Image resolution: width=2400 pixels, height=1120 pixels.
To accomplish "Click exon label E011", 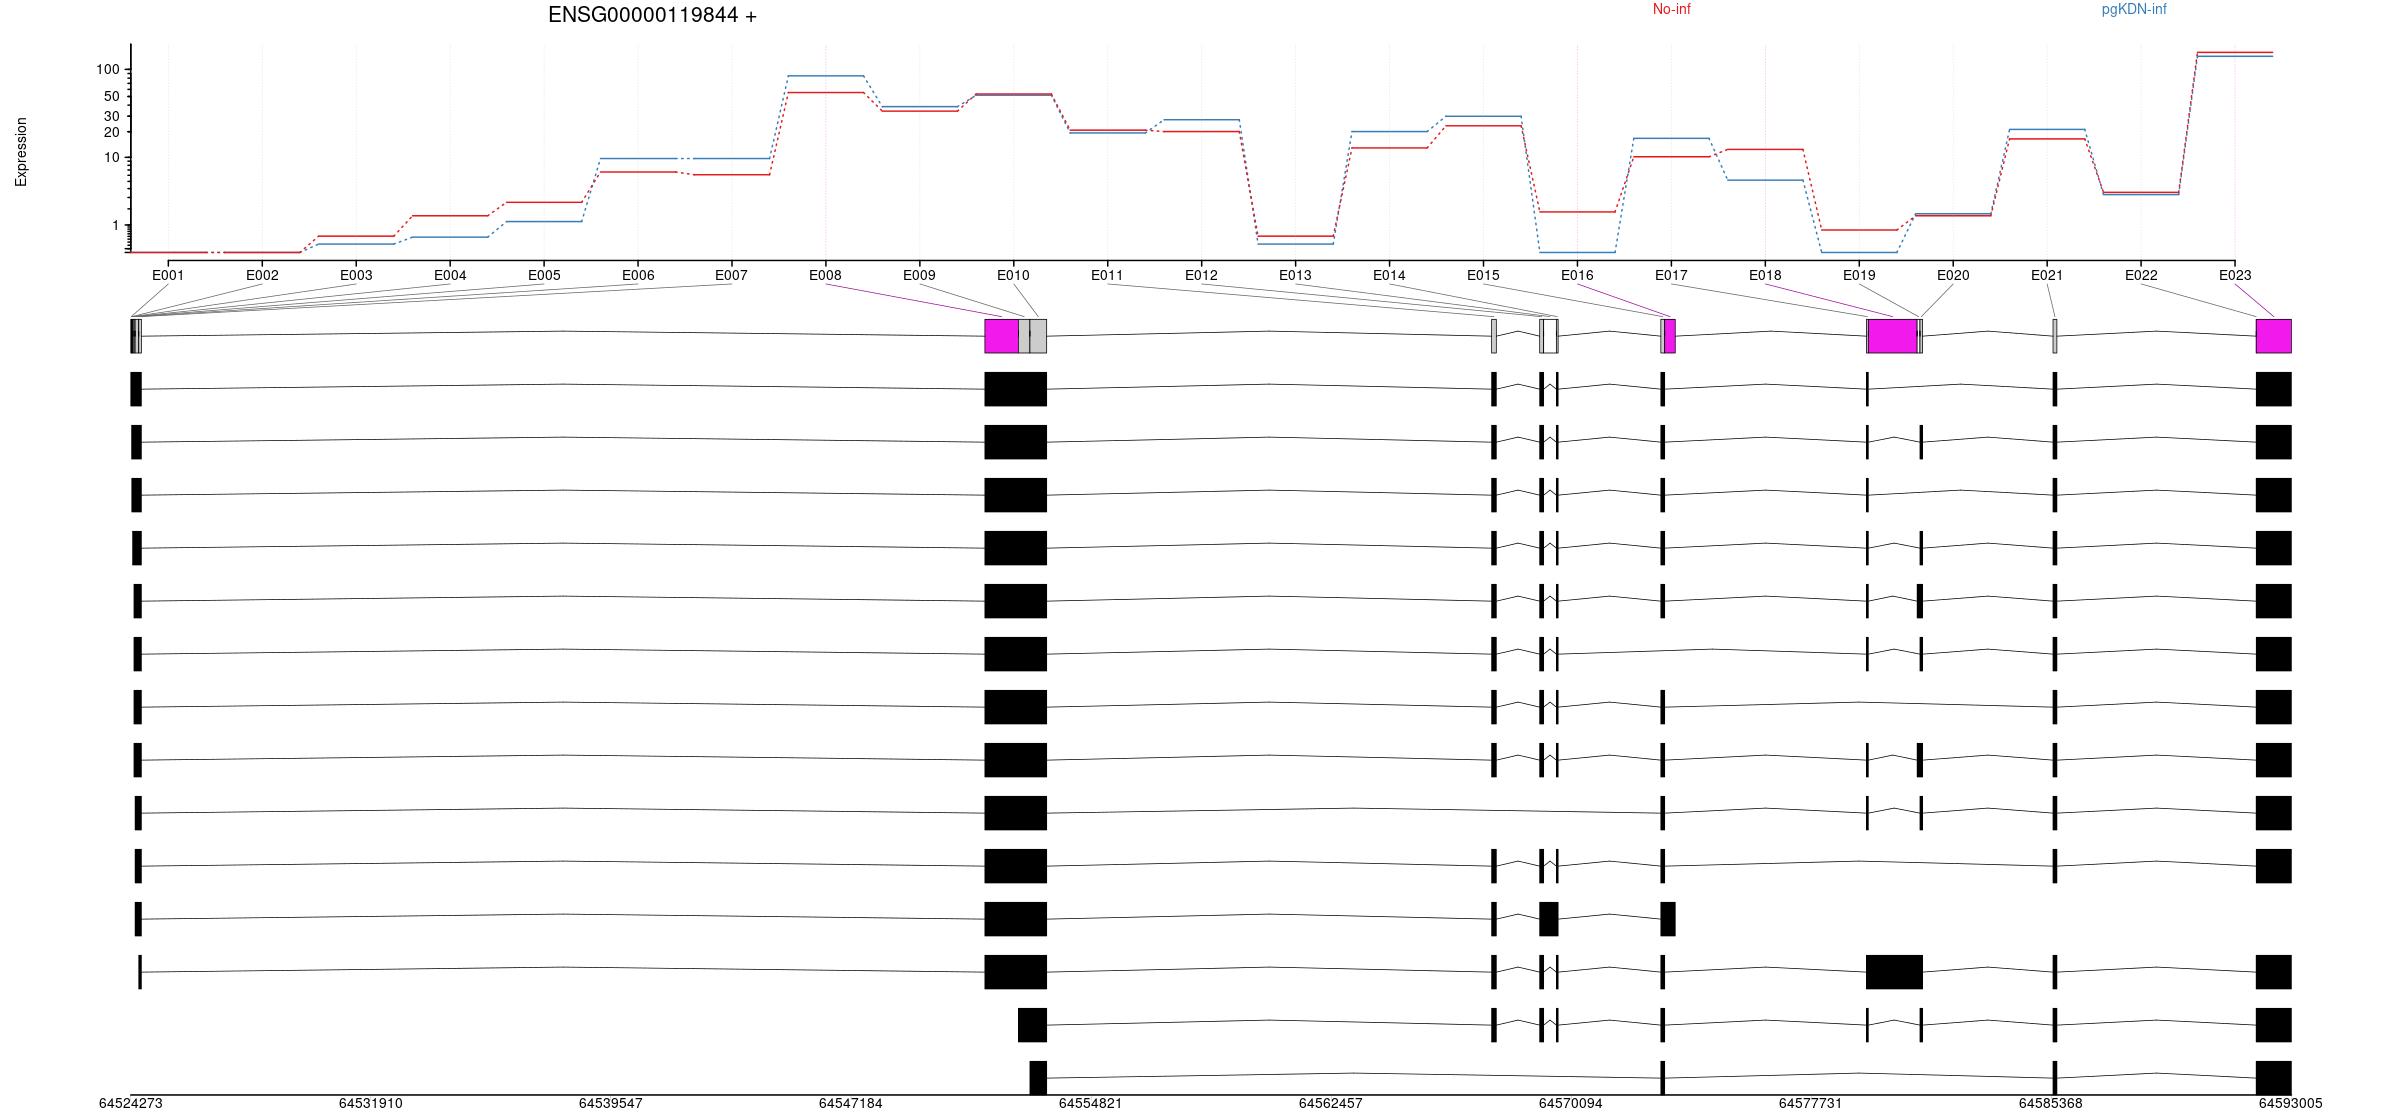I will click(x=1107, y=275).
